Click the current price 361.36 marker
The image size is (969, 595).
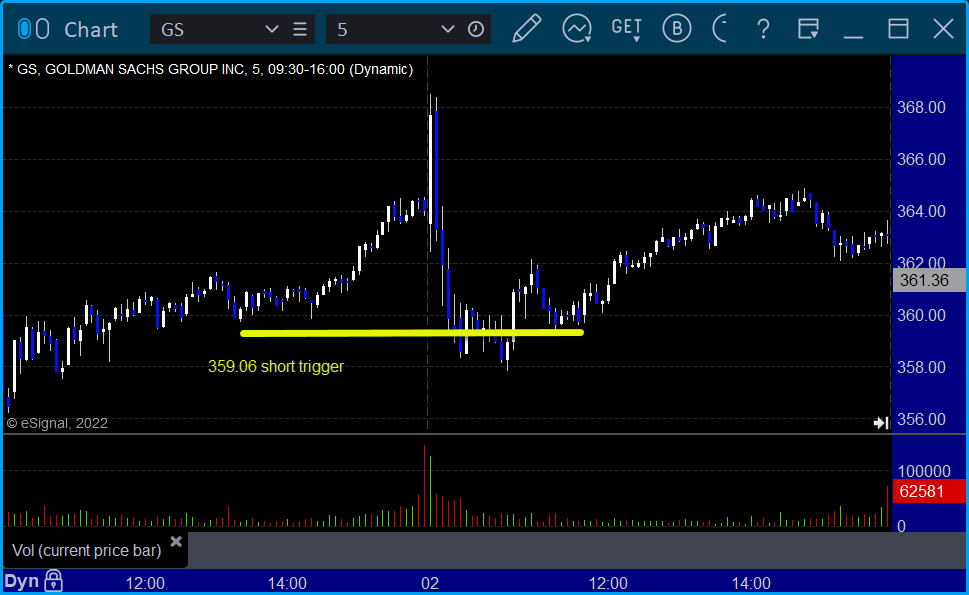click(929, 281)
